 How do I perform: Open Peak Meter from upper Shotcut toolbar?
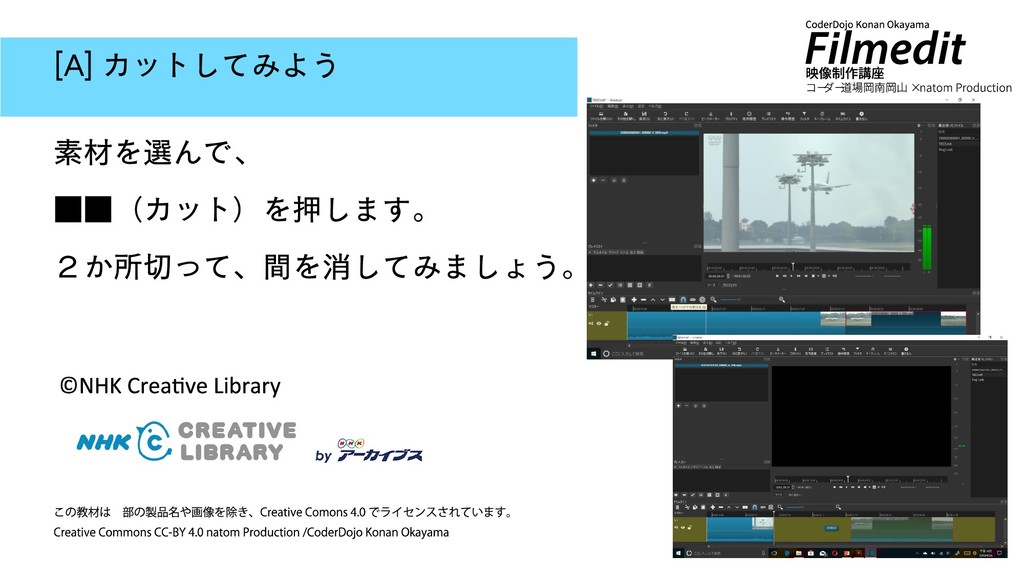tap(711, 114)
